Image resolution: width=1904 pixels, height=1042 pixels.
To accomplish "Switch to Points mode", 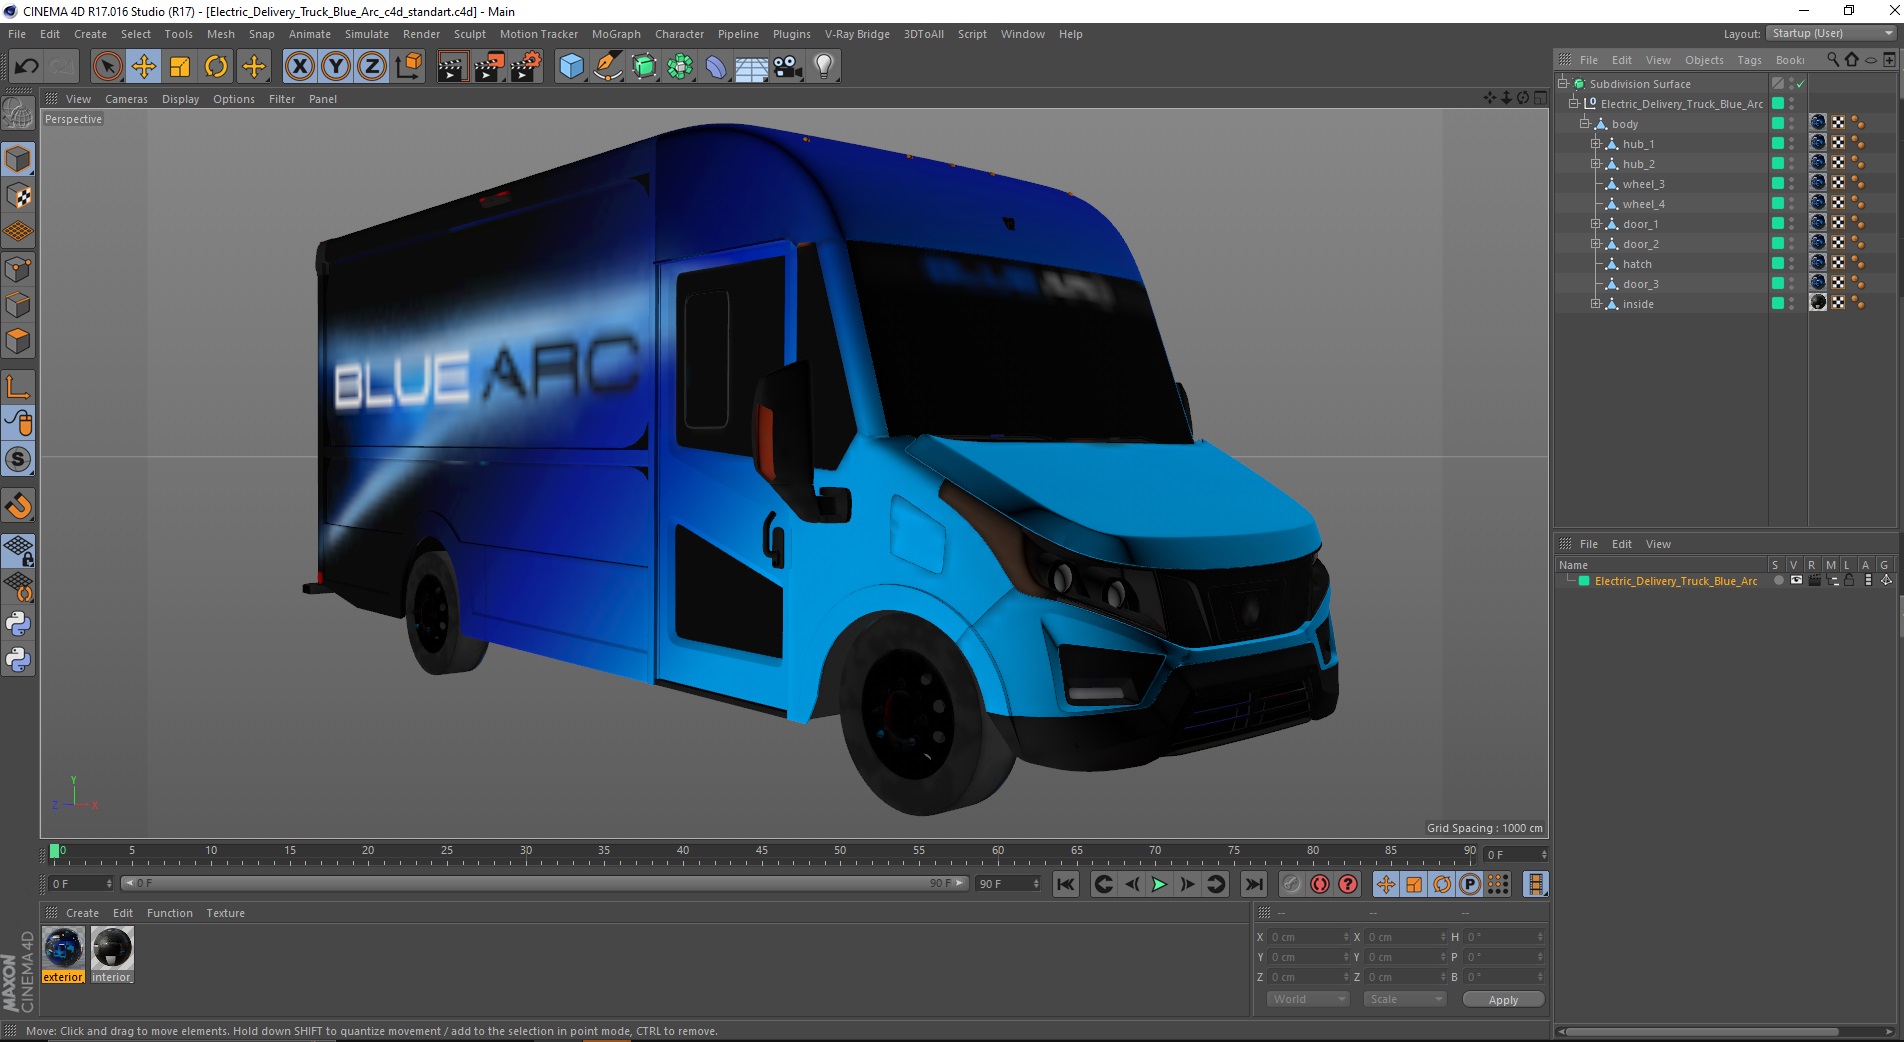I will (18, 268).
